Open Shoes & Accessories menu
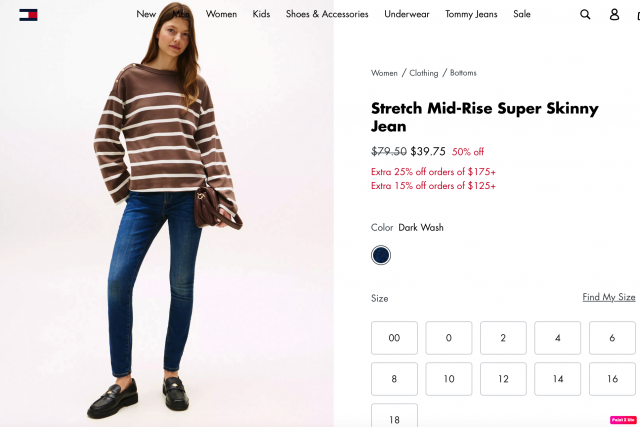Screen dimensions: 640x427 327,14
